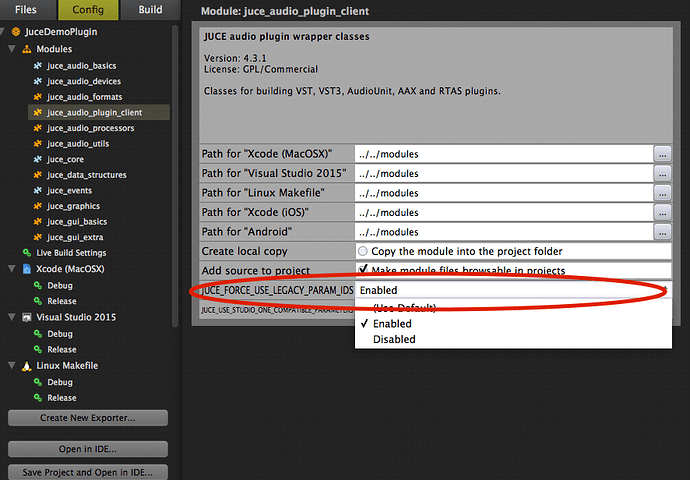Toggle copy module into project folder

(363, 251)
